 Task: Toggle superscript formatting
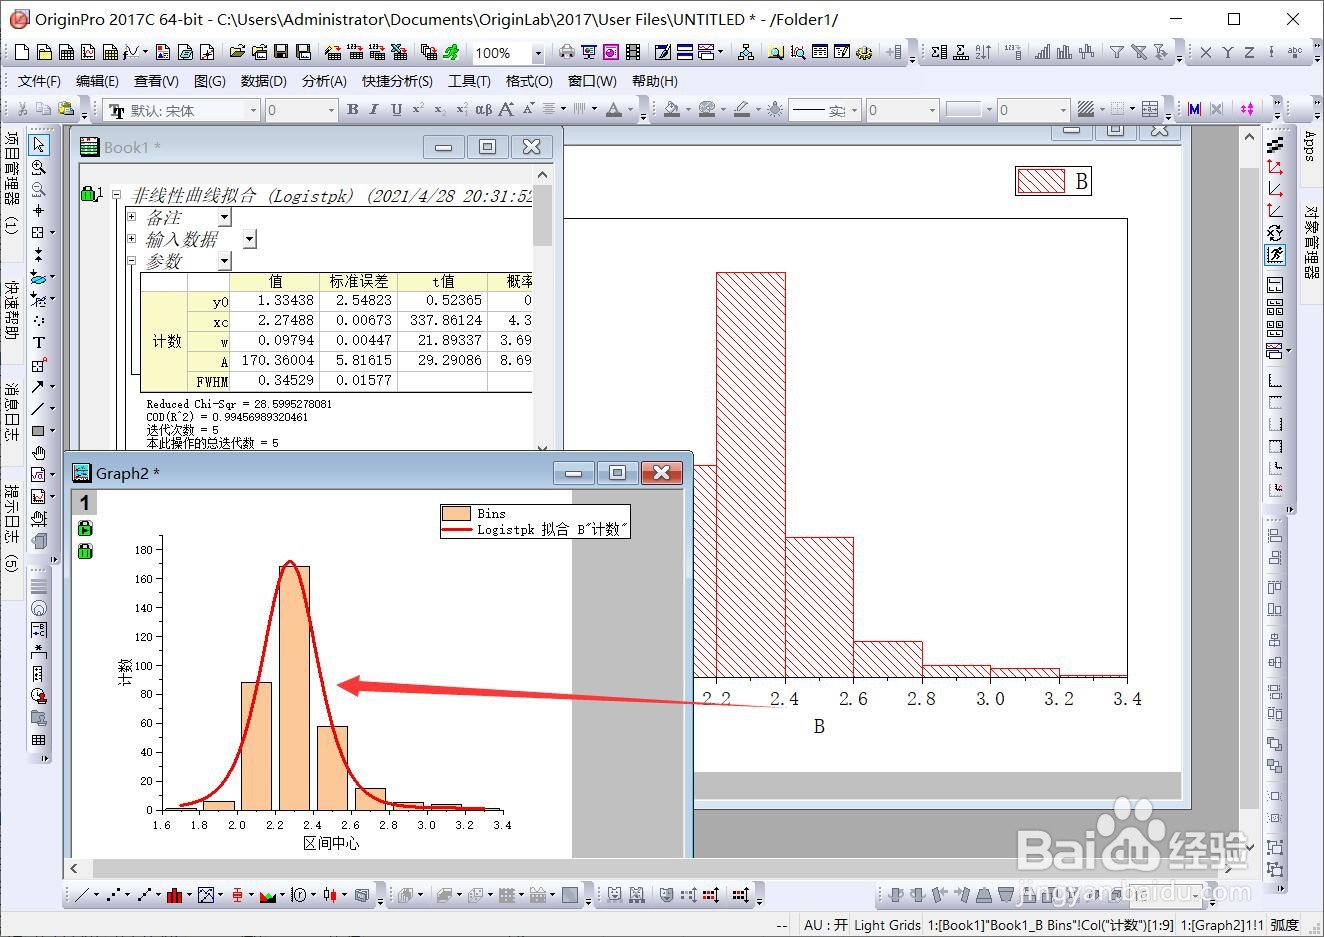(x=418, y=110)
